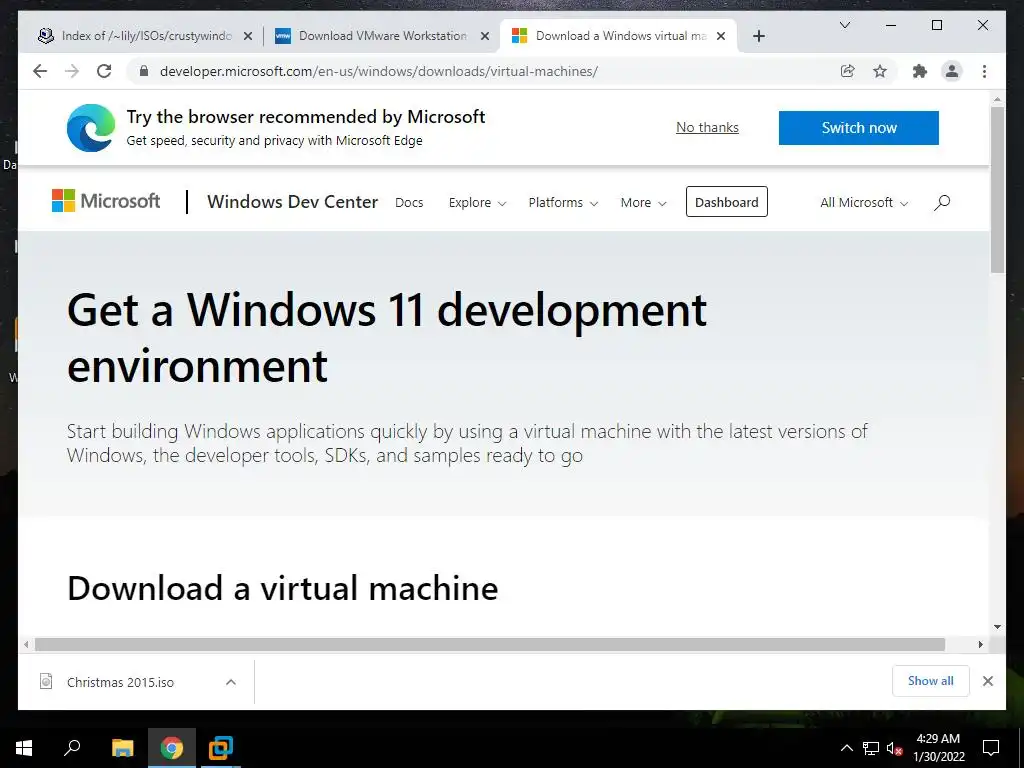
Task: Show hidden system tray icons
Action: click(x=846, y=748)
